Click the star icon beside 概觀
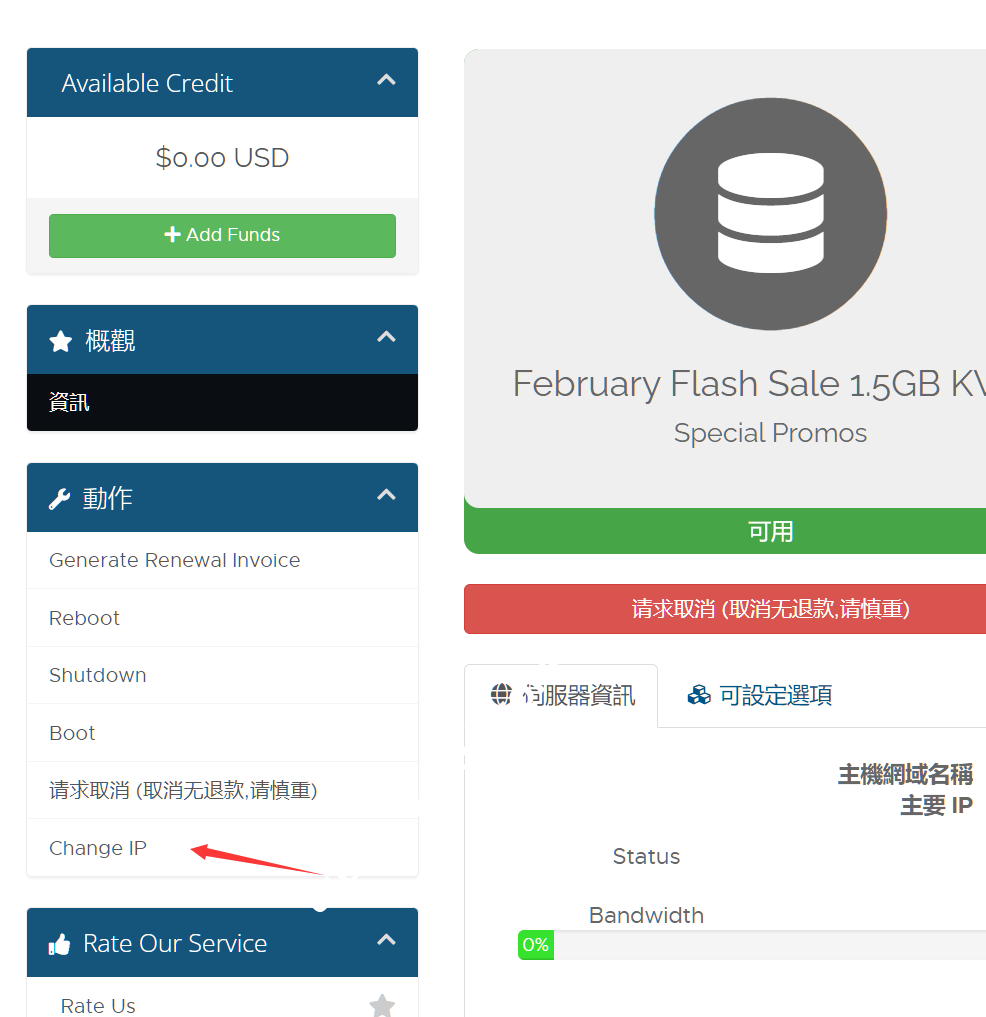The width and height of the screenshot is (986, 1017). (x=61, y=342)
